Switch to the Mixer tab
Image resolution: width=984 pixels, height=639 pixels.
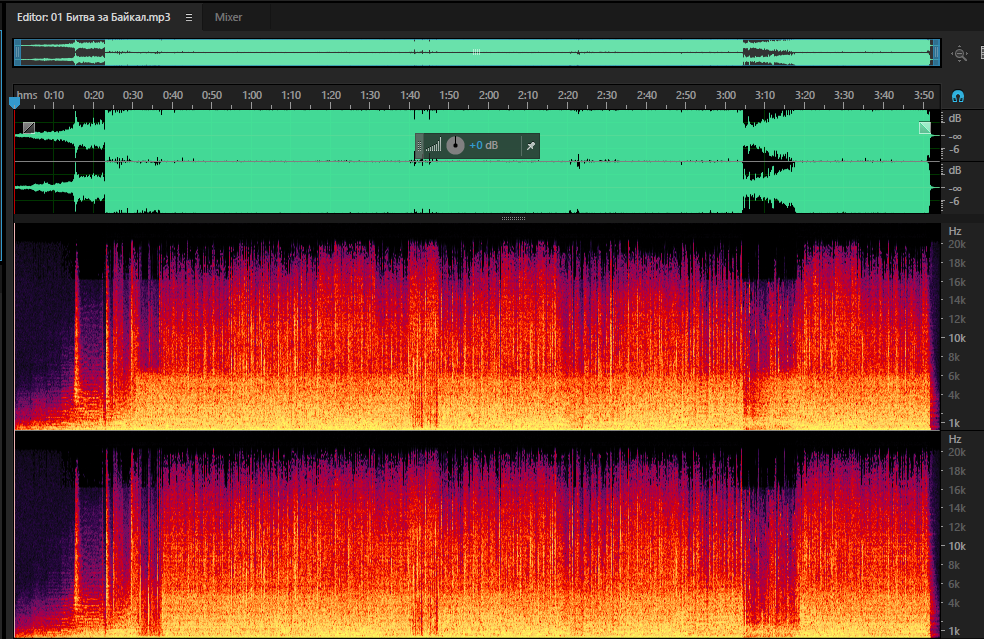coord(228,18)
